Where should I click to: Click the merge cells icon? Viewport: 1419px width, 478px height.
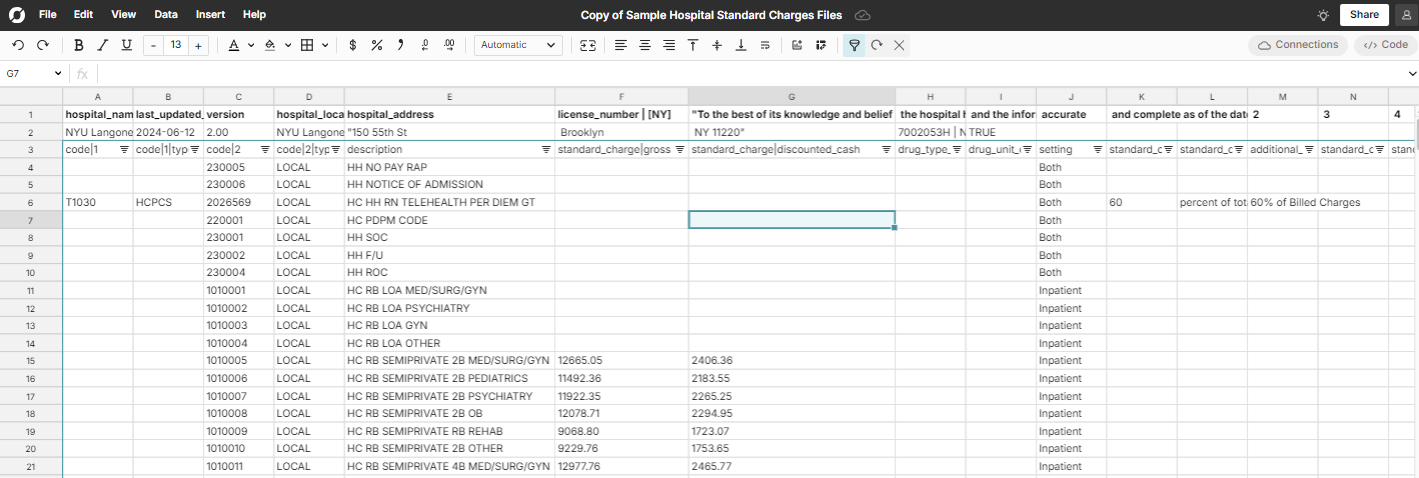(x=588, y=45)
